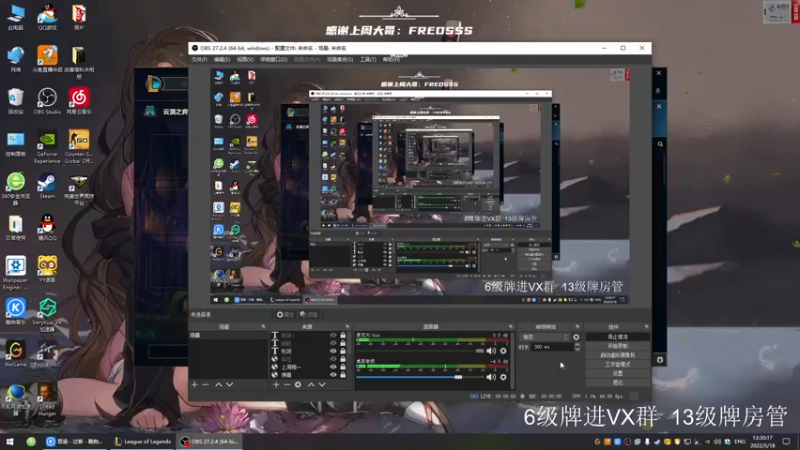The width and height of the screenshot is (800, 450).
Task: Click the 属性 properties button above the docks
Action: point(285,315)
